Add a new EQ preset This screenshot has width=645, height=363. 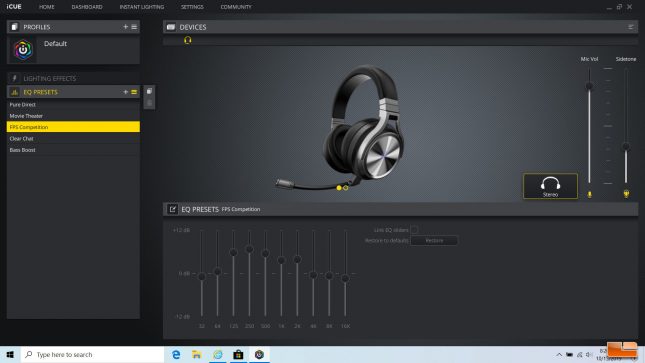[125, 92]
